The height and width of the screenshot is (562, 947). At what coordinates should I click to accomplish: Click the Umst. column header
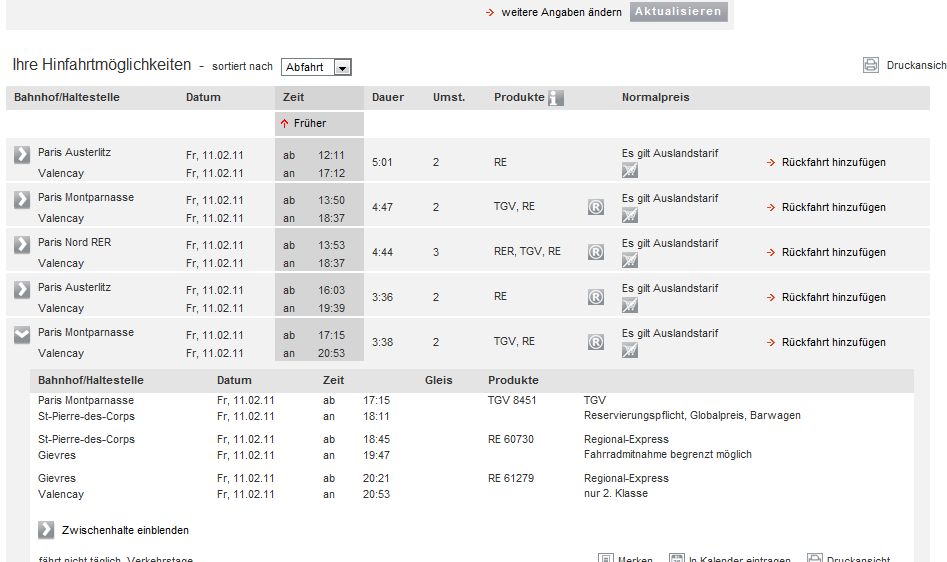pos(449,97)
